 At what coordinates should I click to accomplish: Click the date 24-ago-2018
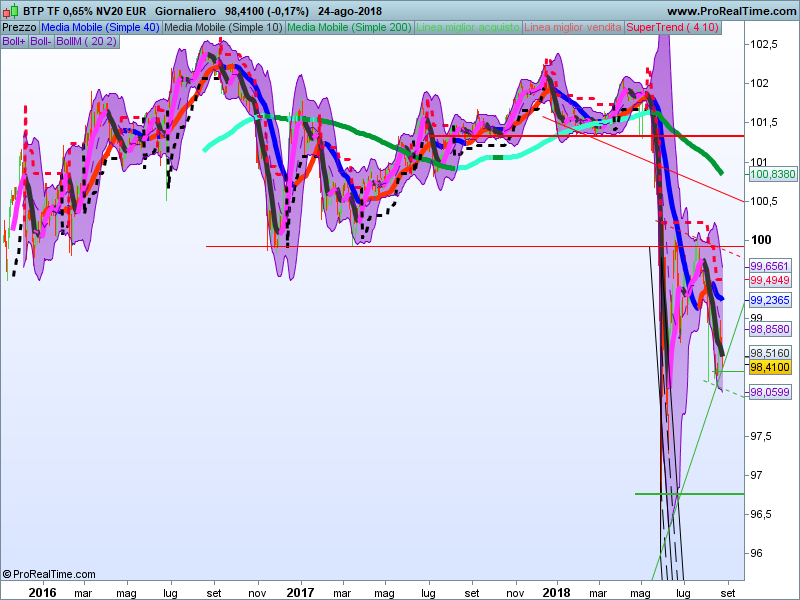349,11
